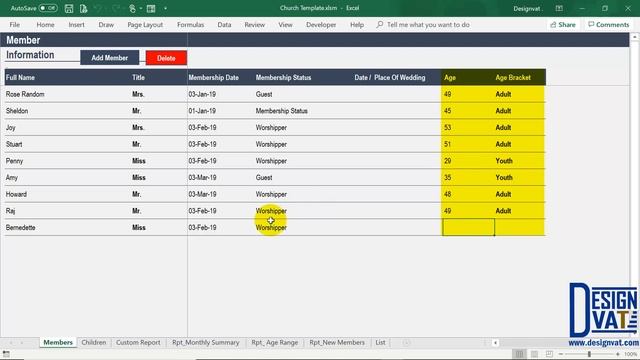The width and height of the screenshot is (640, 360).
Task: Open the List sheet tab
Action: [380, 342]
